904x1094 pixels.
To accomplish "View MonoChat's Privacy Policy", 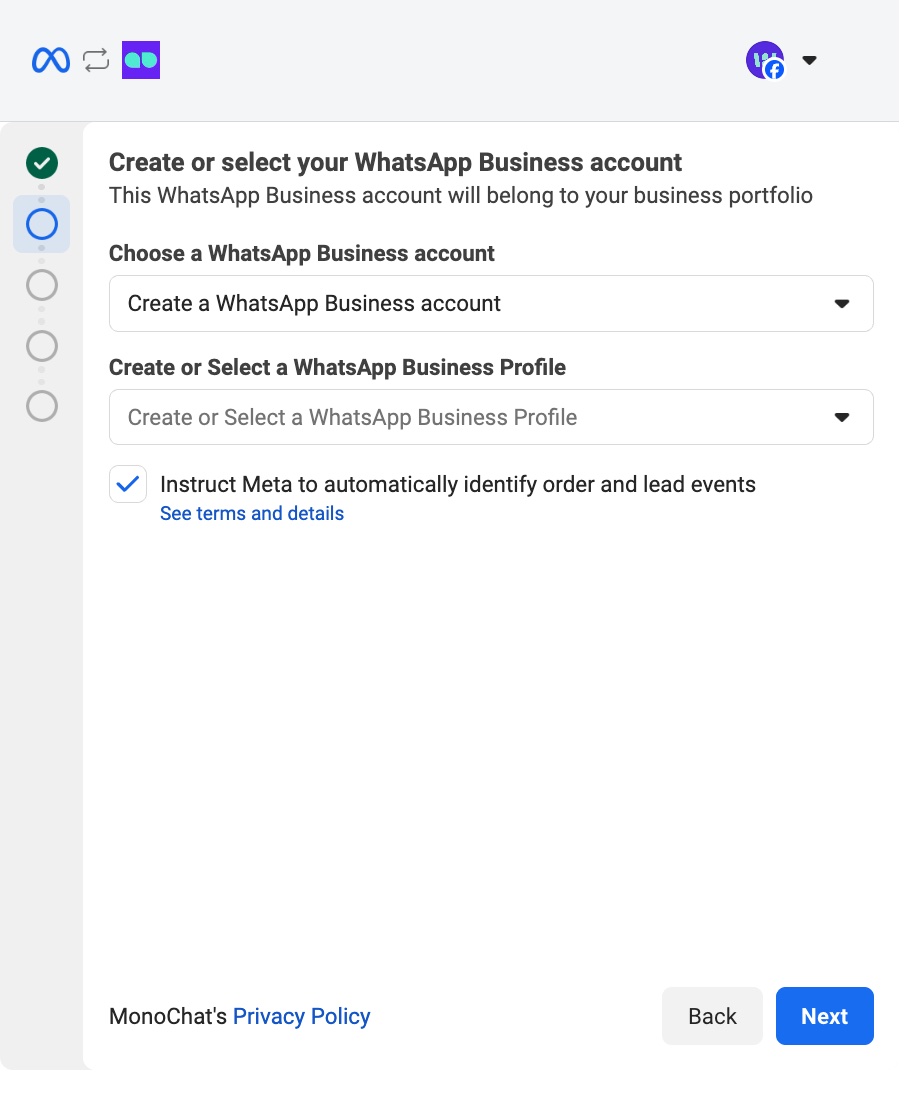I will tap(301, 1016).
